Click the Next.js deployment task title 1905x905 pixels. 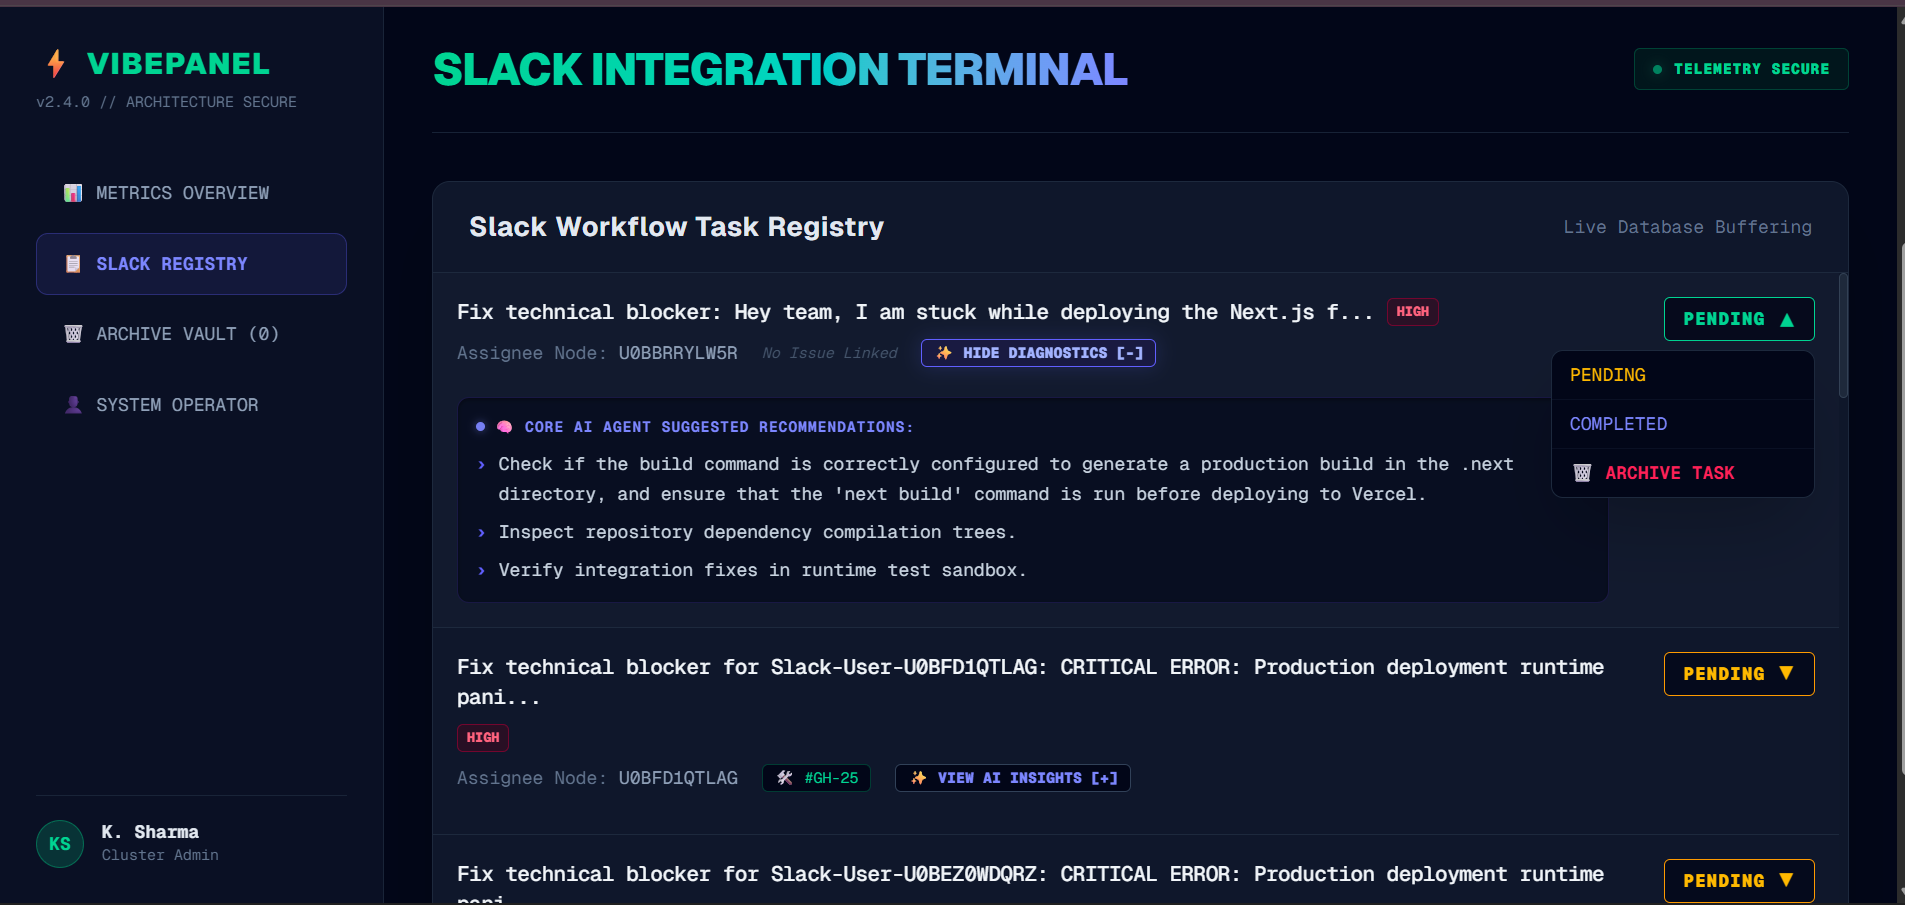[915, 312]
